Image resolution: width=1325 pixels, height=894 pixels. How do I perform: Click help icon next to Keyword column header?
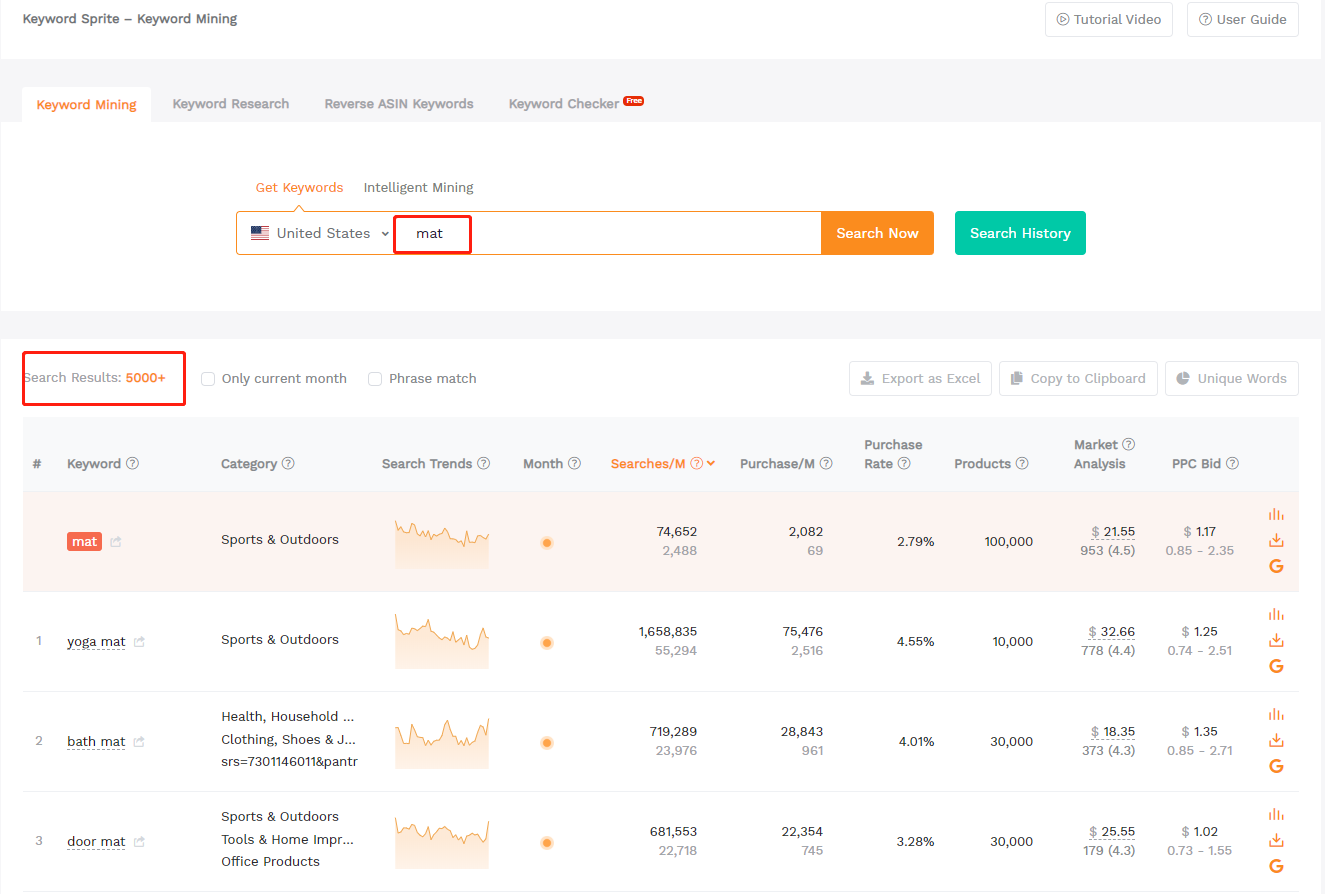pos(132,464)
